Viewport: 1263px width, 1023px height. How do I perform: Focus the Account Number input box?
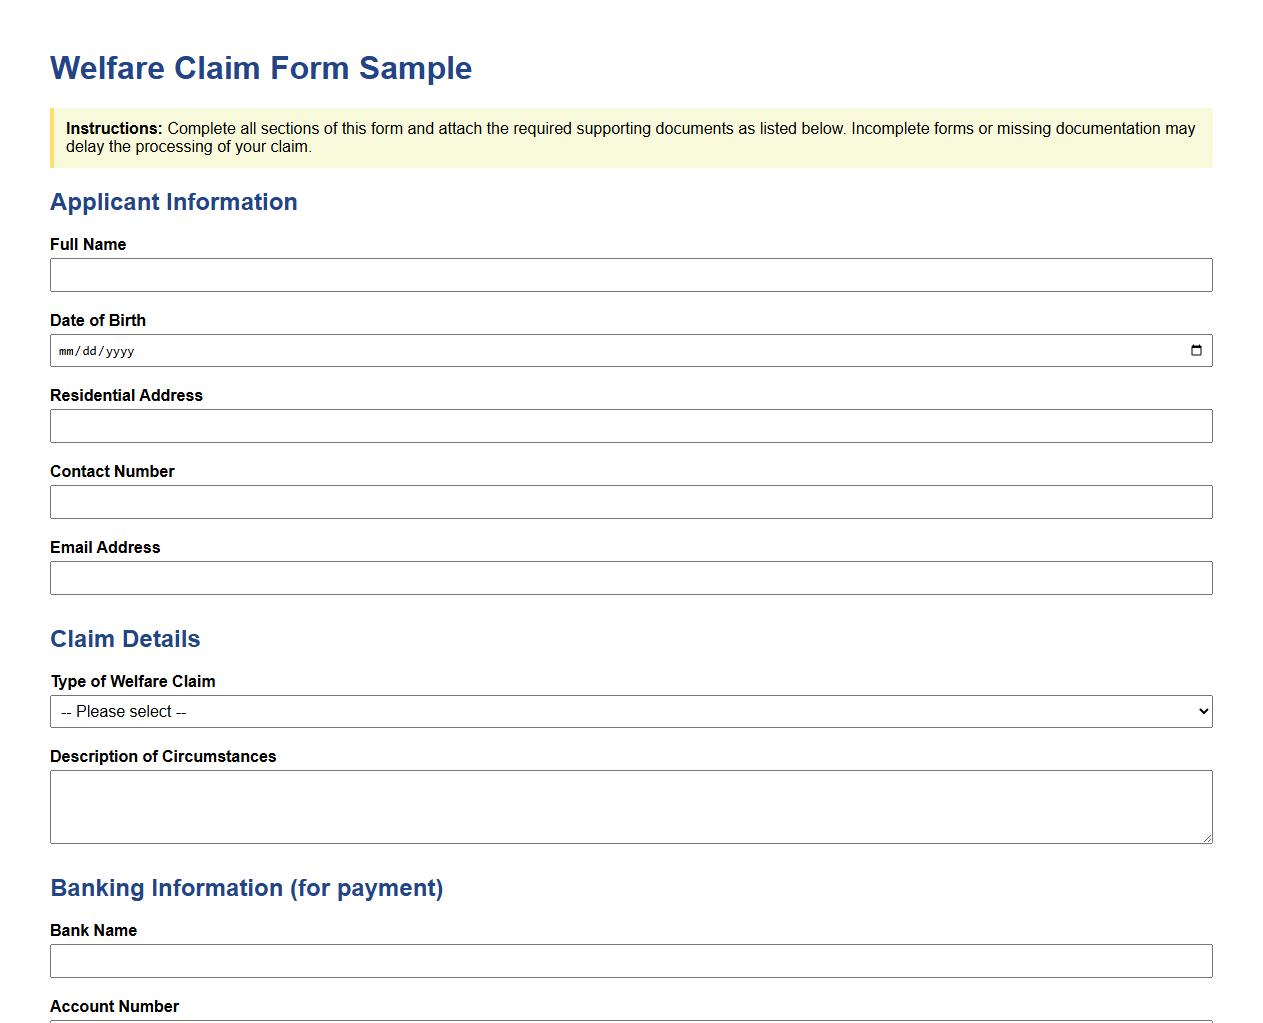point(631,1020)
